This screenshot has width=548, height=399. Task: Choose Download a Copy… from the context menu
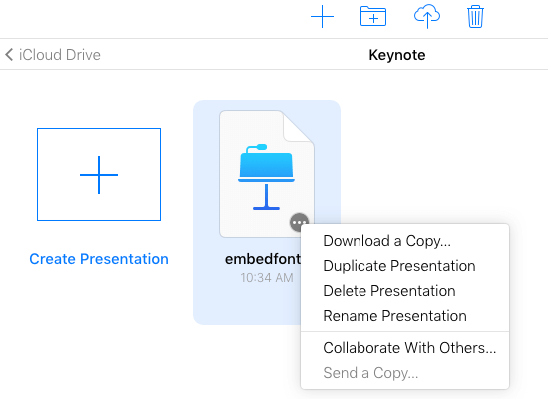pos(387,241)
